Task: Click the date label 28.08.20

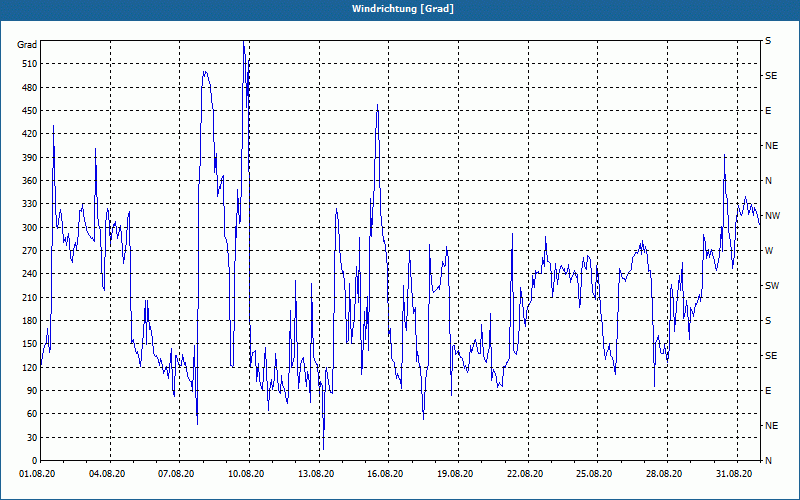Action: tap(664, 474)
